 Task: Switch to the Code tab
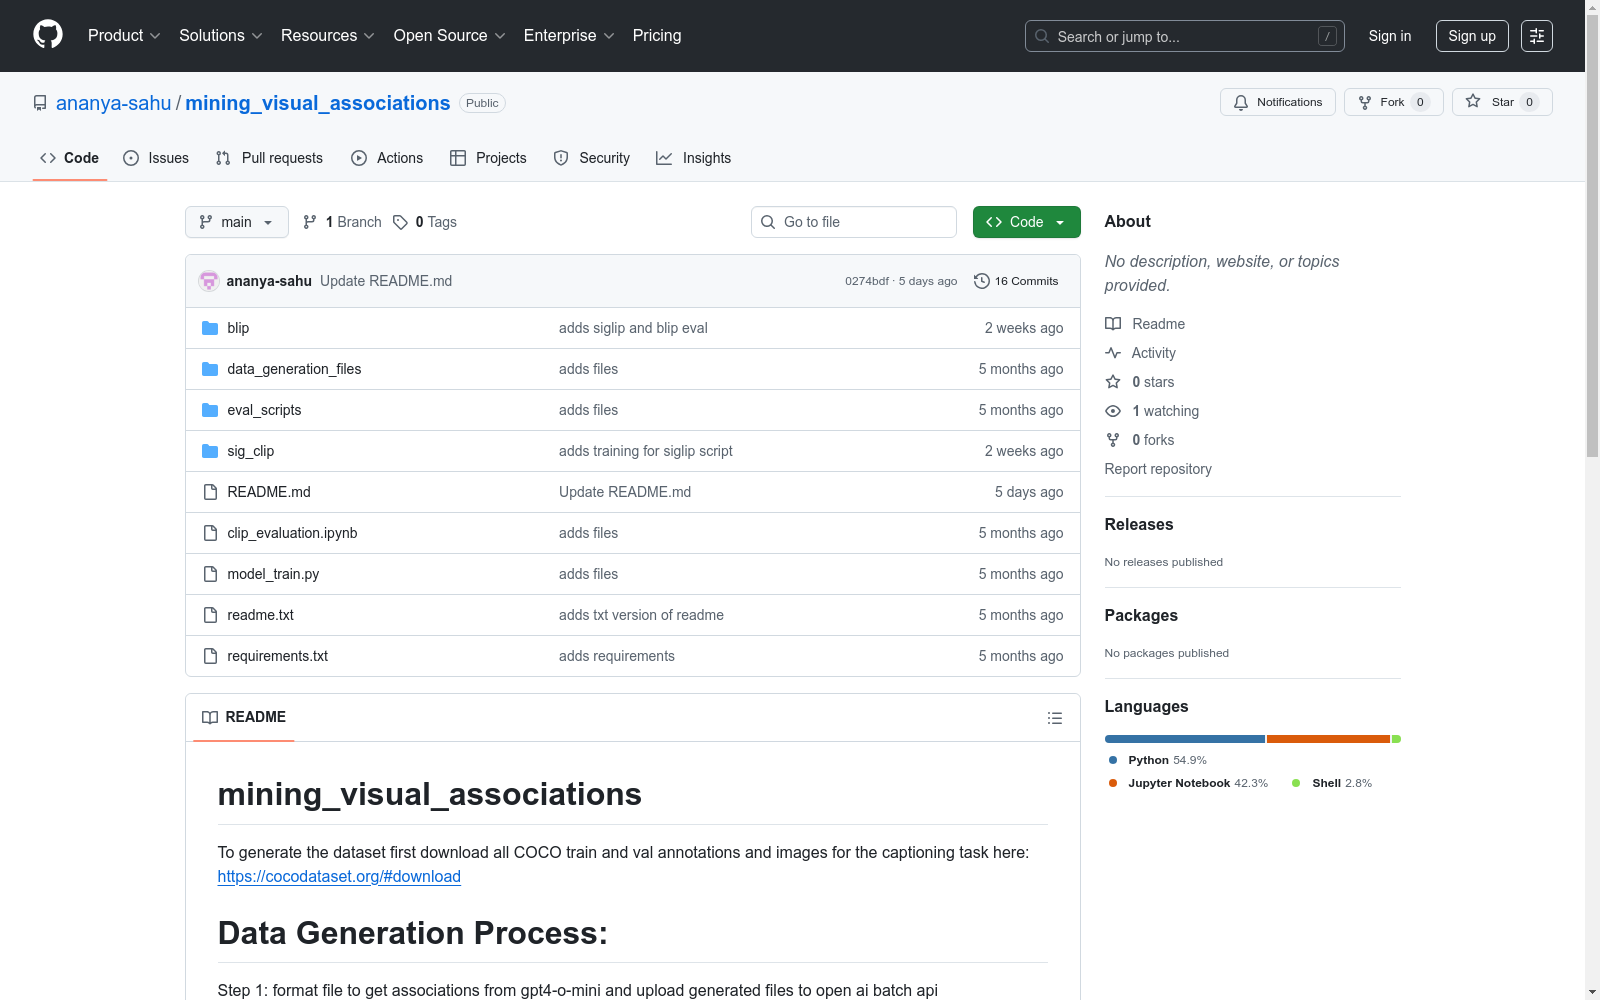(x=70, y=158)
